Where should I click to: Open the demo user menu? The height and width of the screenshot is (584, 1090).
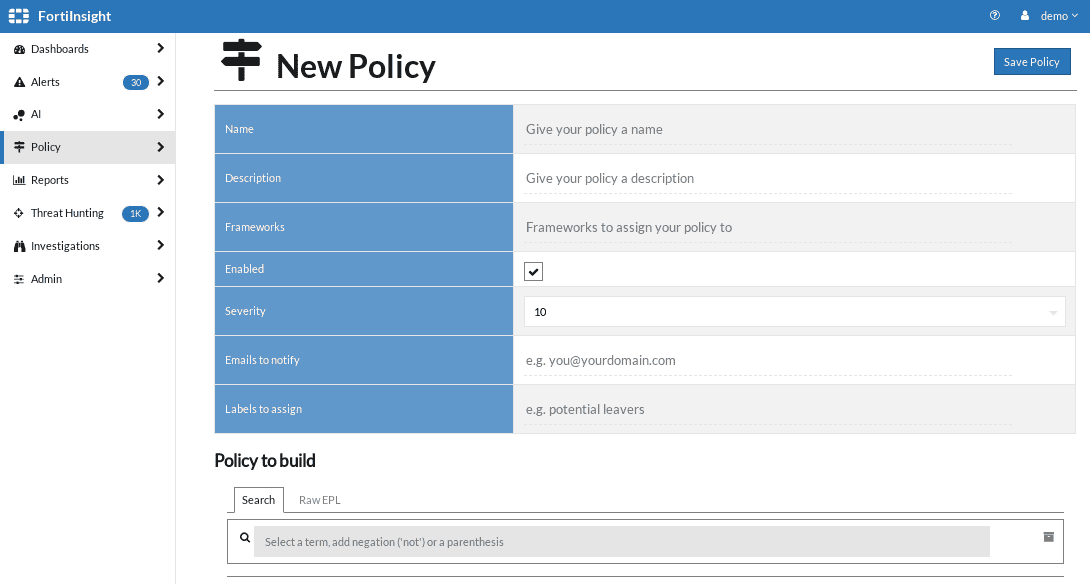pos(1050,16)
